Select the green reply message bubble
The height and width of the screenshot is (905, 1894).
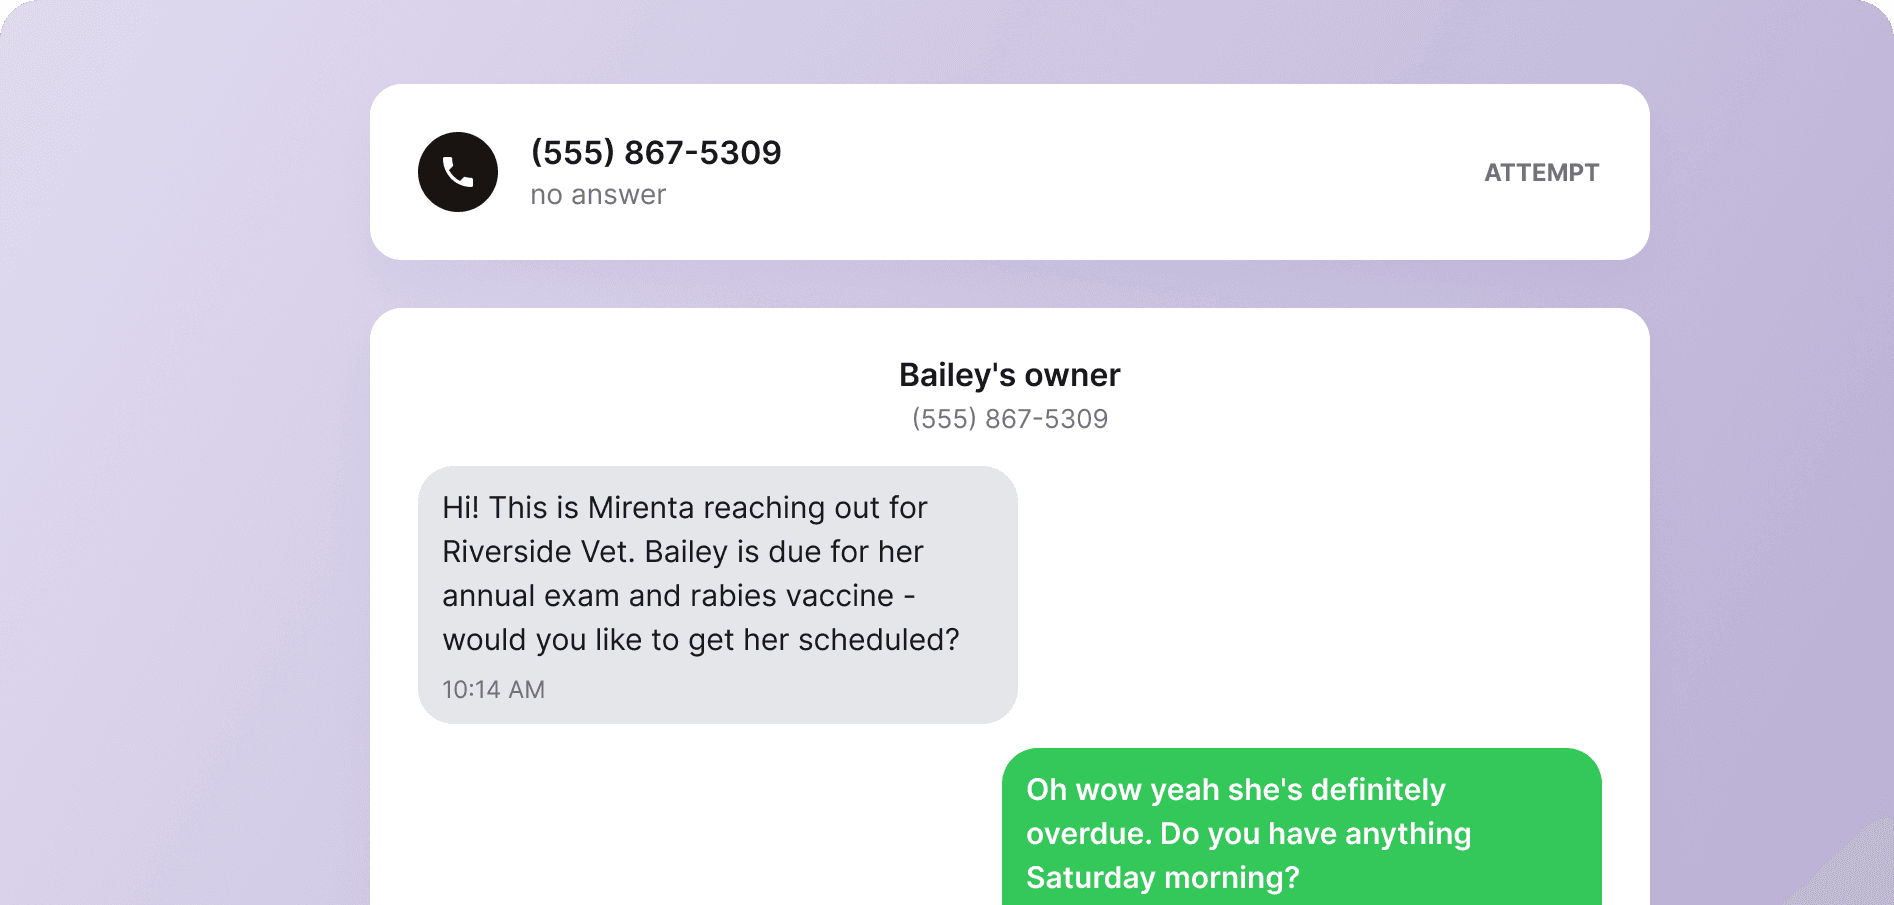[x=1302, y=827]
